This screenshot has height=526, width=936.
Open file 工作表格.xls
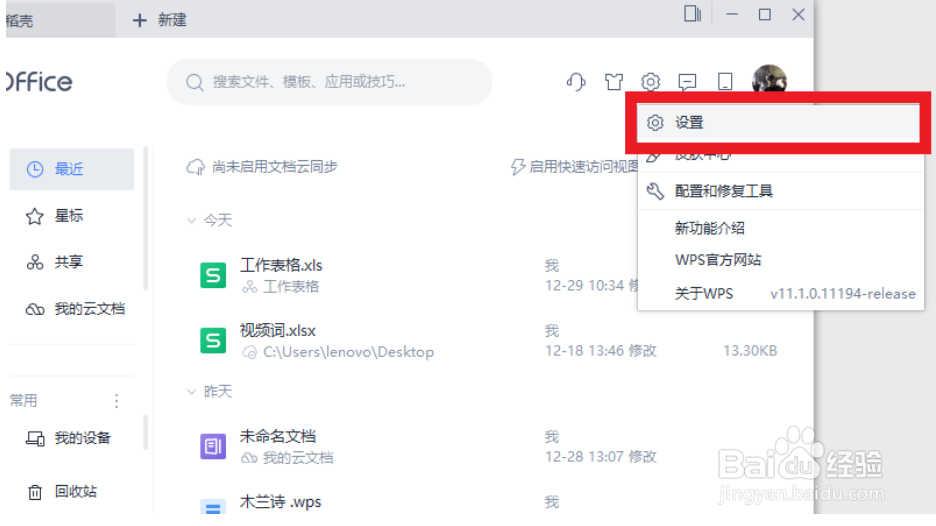(281, 265)
